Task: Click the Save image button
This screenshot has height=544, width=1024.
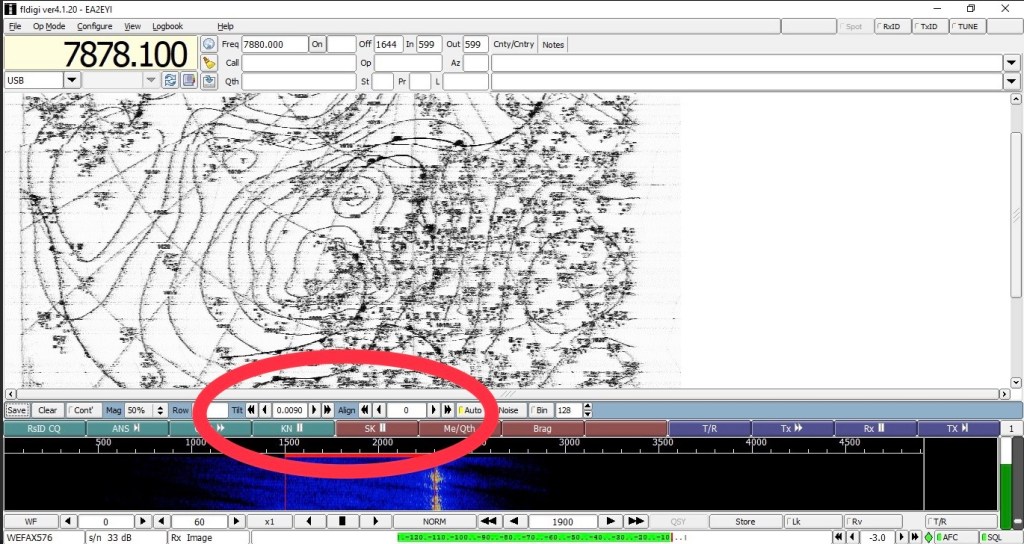Action: [16, 410]
